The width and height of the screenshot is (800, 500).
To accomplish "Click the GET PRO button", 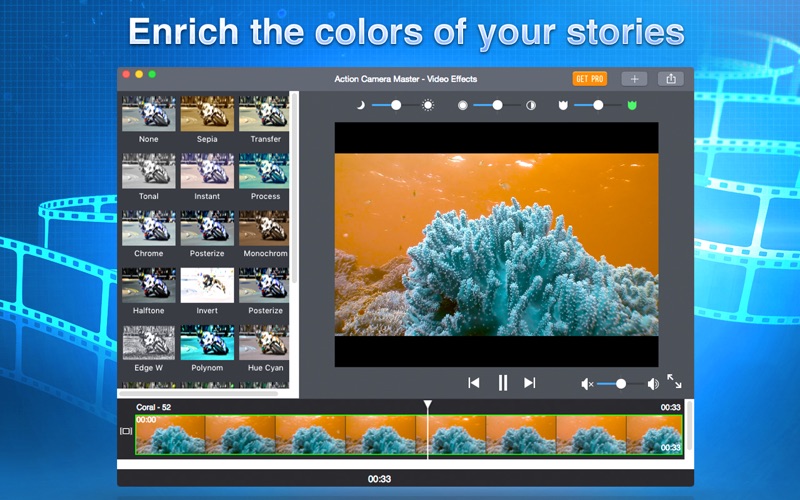I will pos(589,79).
